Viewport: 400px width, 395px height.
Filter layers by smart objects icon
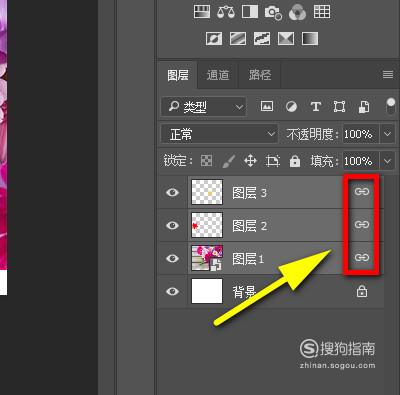[x=364, y=107]
